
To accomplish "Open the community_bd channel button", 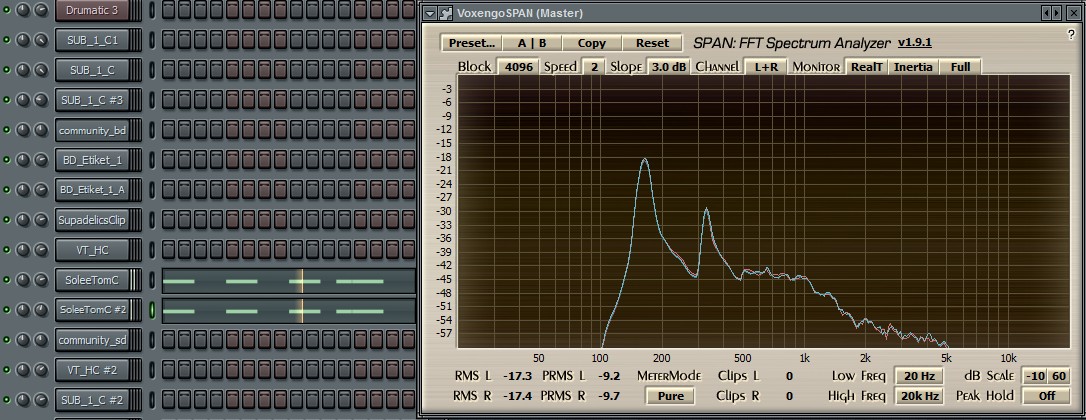I will coord(92,130).
